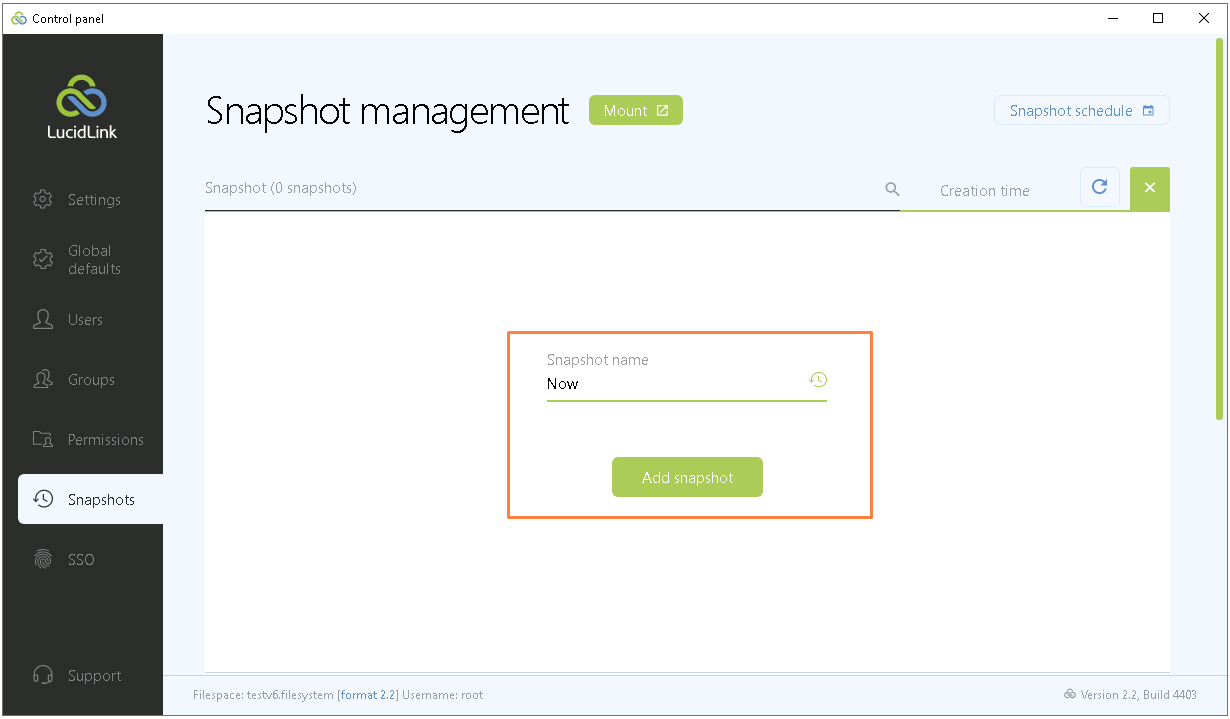
Task: Click the history icon in name field
Action: [818, 380]
